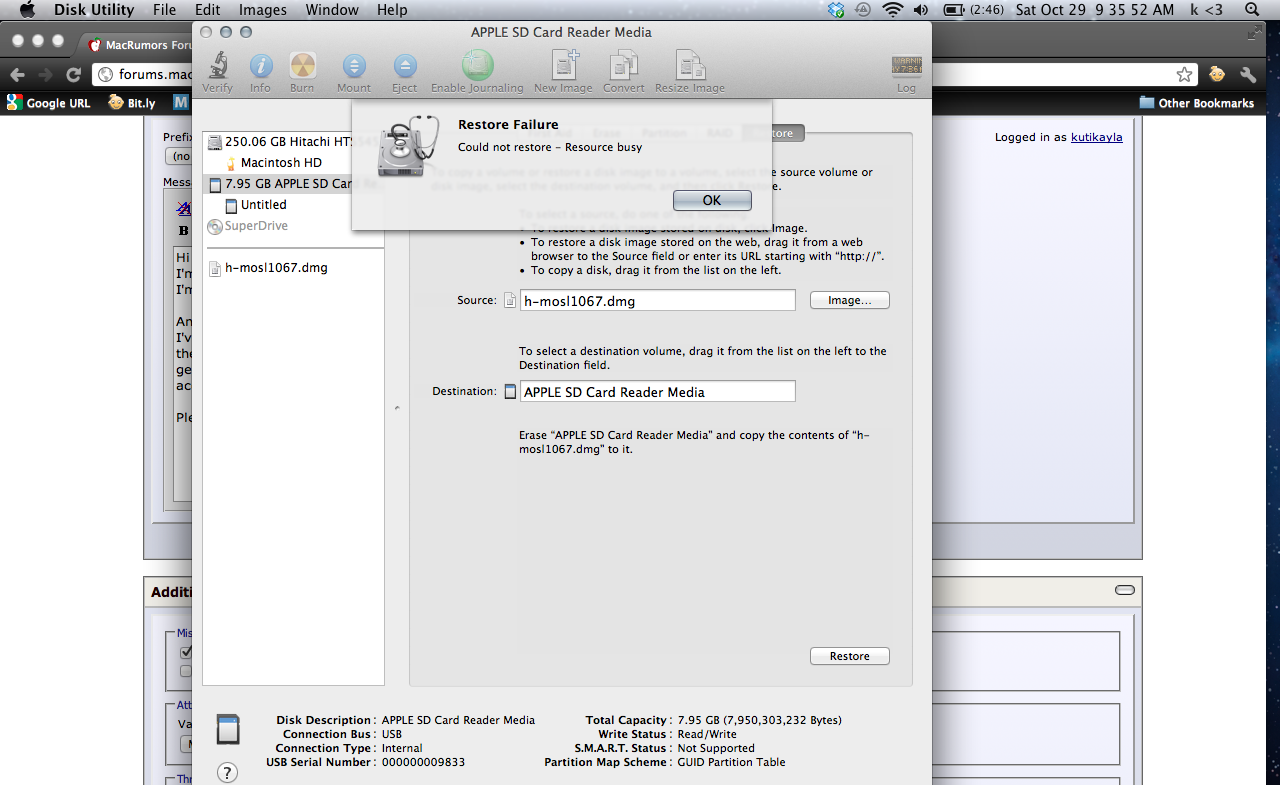Screen dimensions: 1280x785
Task: Open the Edit menu
Action: click(208, 10)
